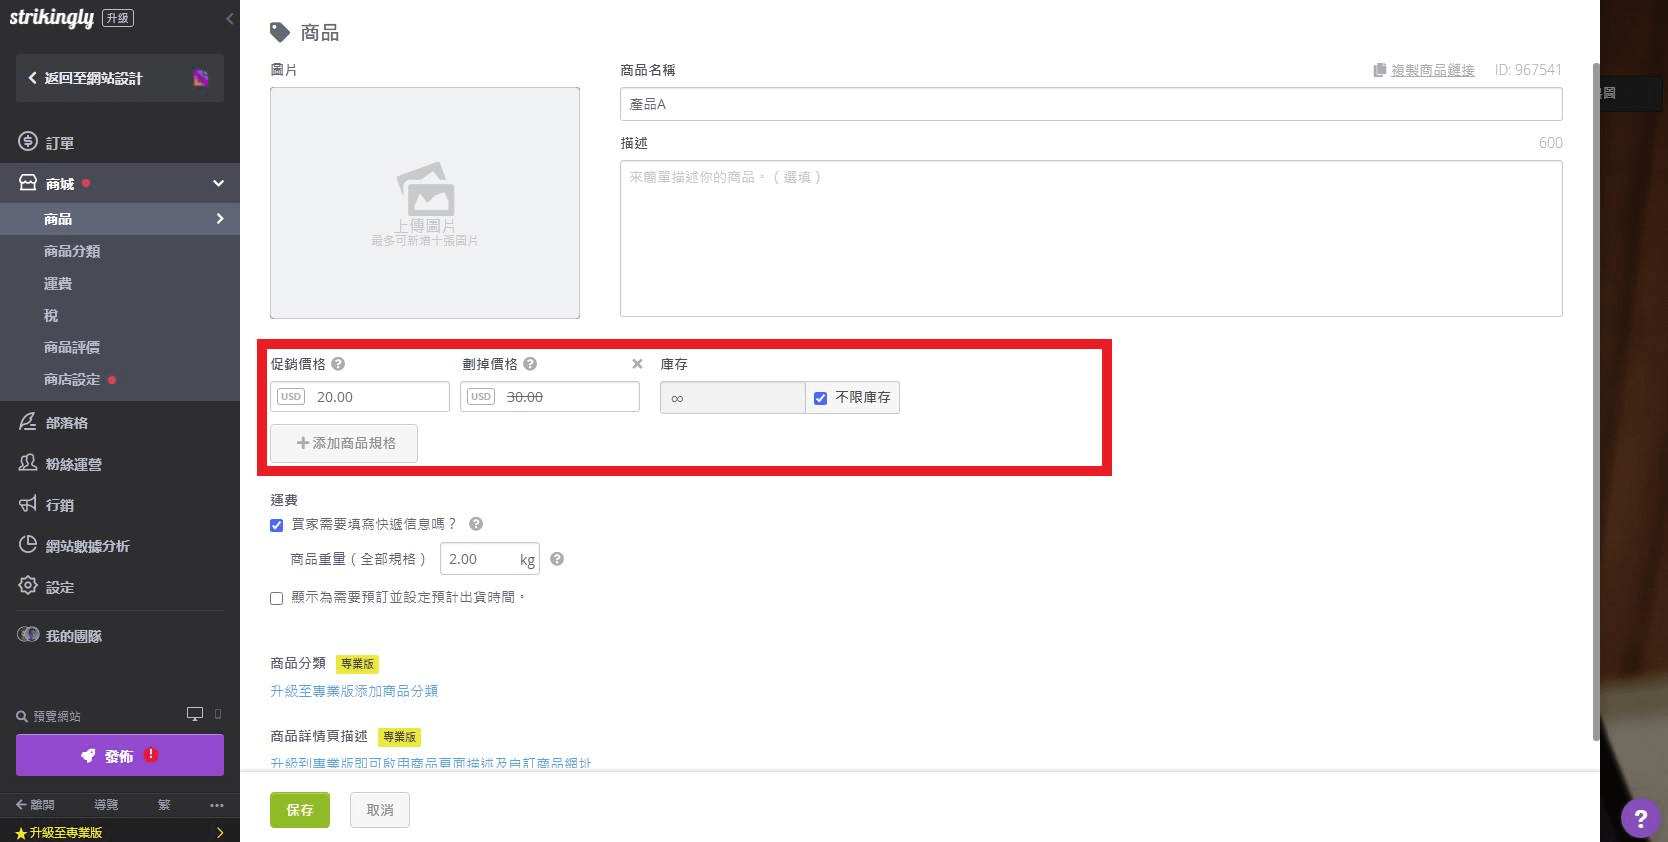Click 導覽 tour link
This screenshot has height=842, width=1668.
pos(106,804)
